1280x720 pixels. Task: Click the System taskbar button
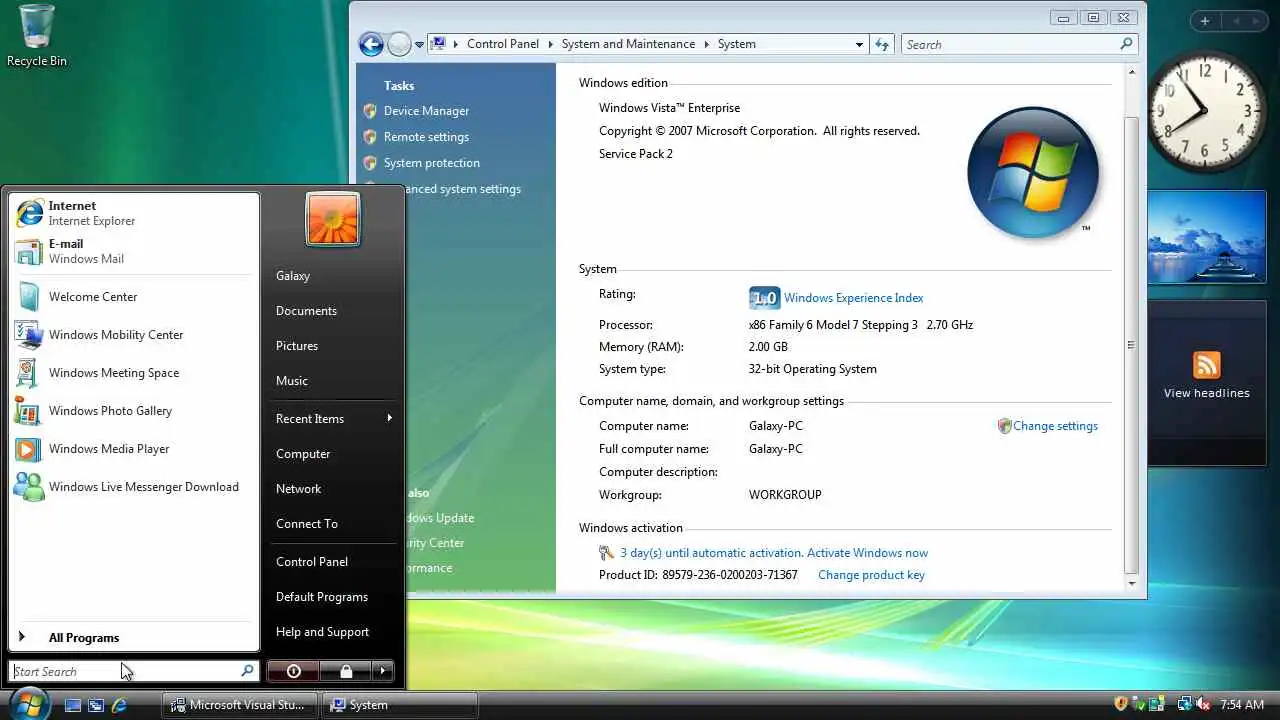pyautogui.click(x=400, y=705)
